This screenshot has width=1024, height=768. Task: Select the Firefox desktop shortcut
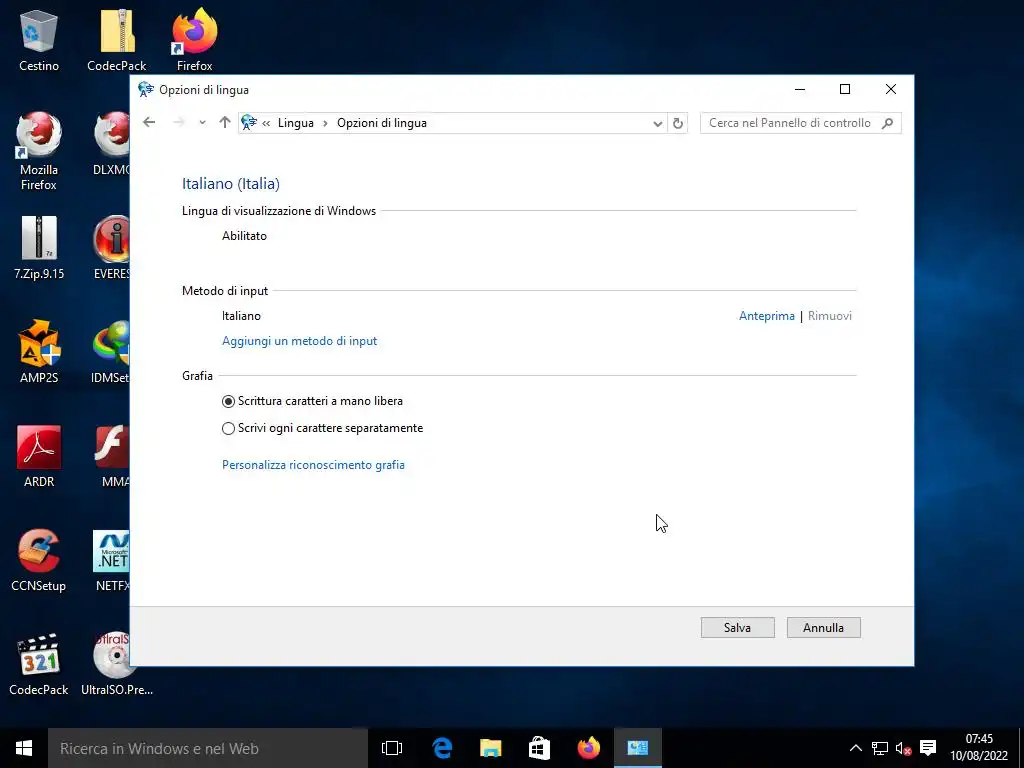(x=195, y=40)
